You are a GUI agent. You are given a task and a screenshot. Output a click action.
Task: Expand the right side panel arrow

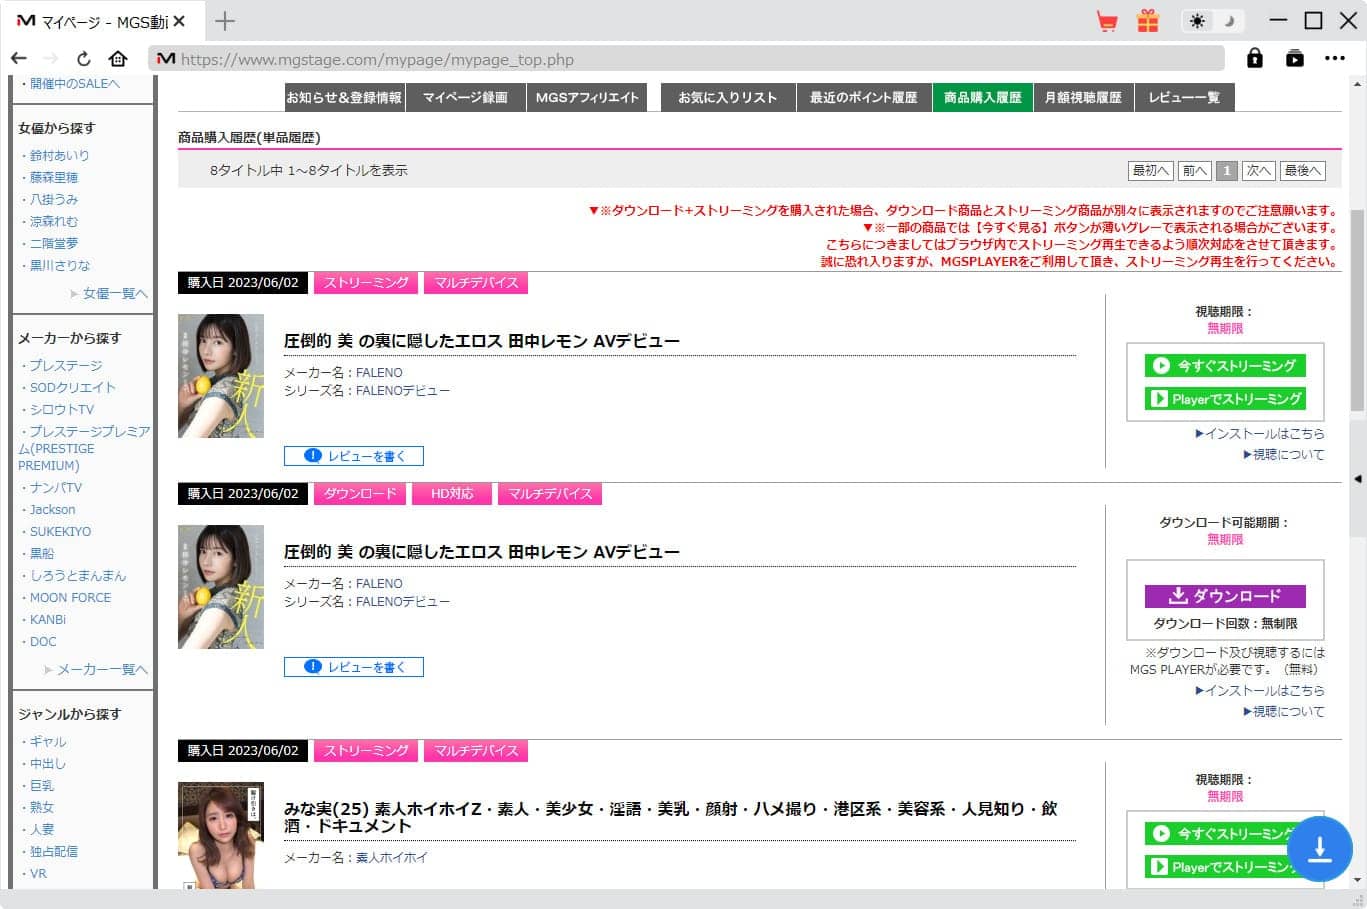pyautogui.click(x=1358, y=479)
